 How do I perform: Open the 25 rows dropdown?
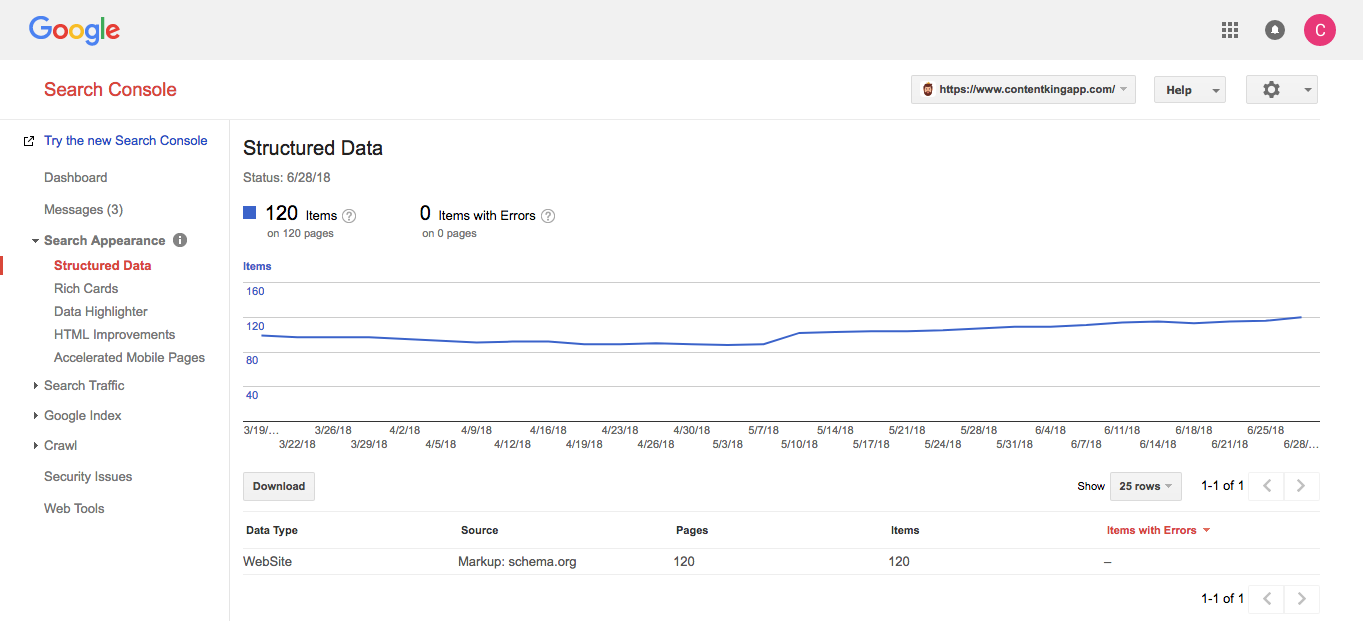click(1145, 486)
